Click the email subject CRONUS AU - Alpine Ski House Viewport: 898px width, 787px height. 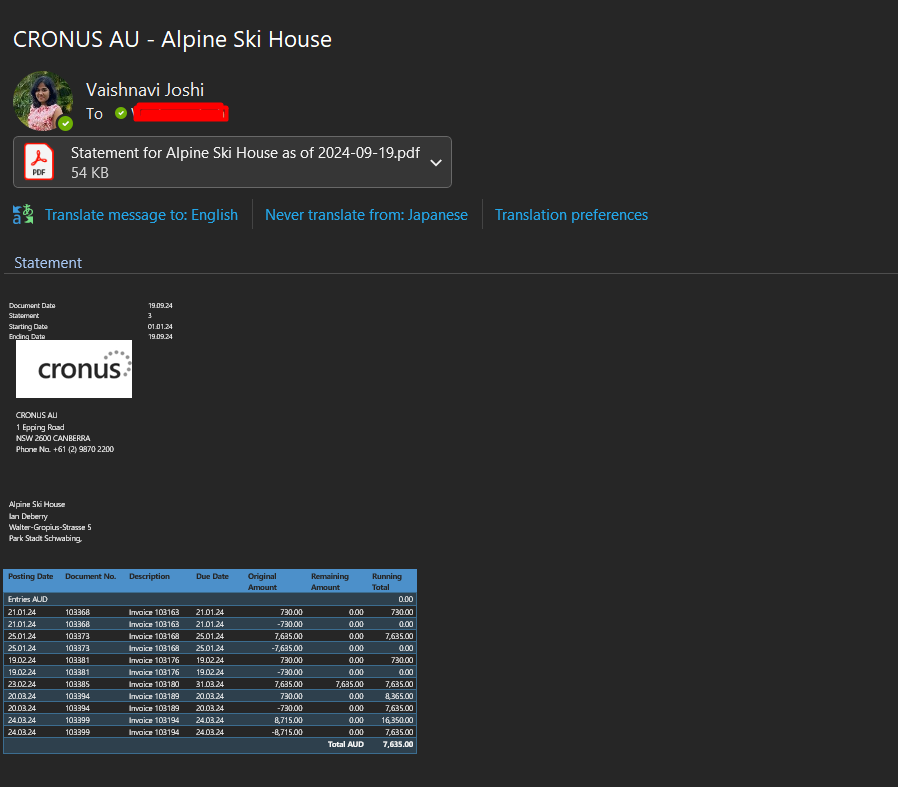[x=172, y=40]
